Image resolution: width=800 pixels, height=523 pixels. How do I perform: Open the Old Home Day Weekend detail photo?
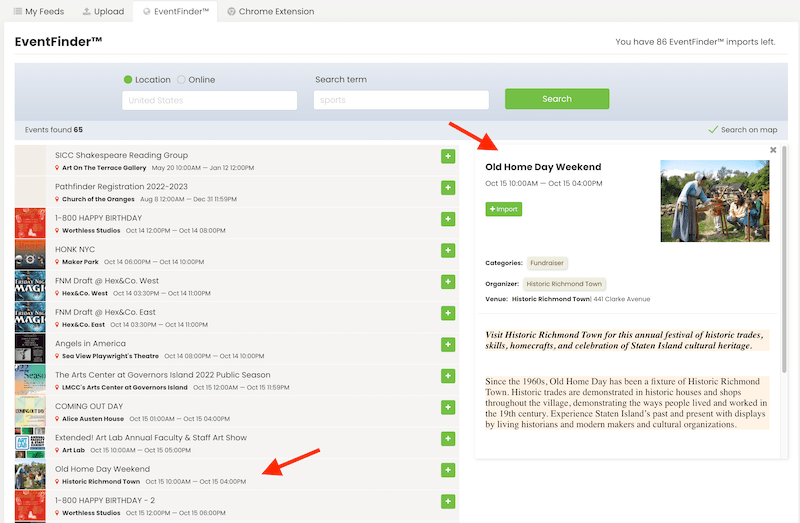pyautogui.click(x=715, y=201)
